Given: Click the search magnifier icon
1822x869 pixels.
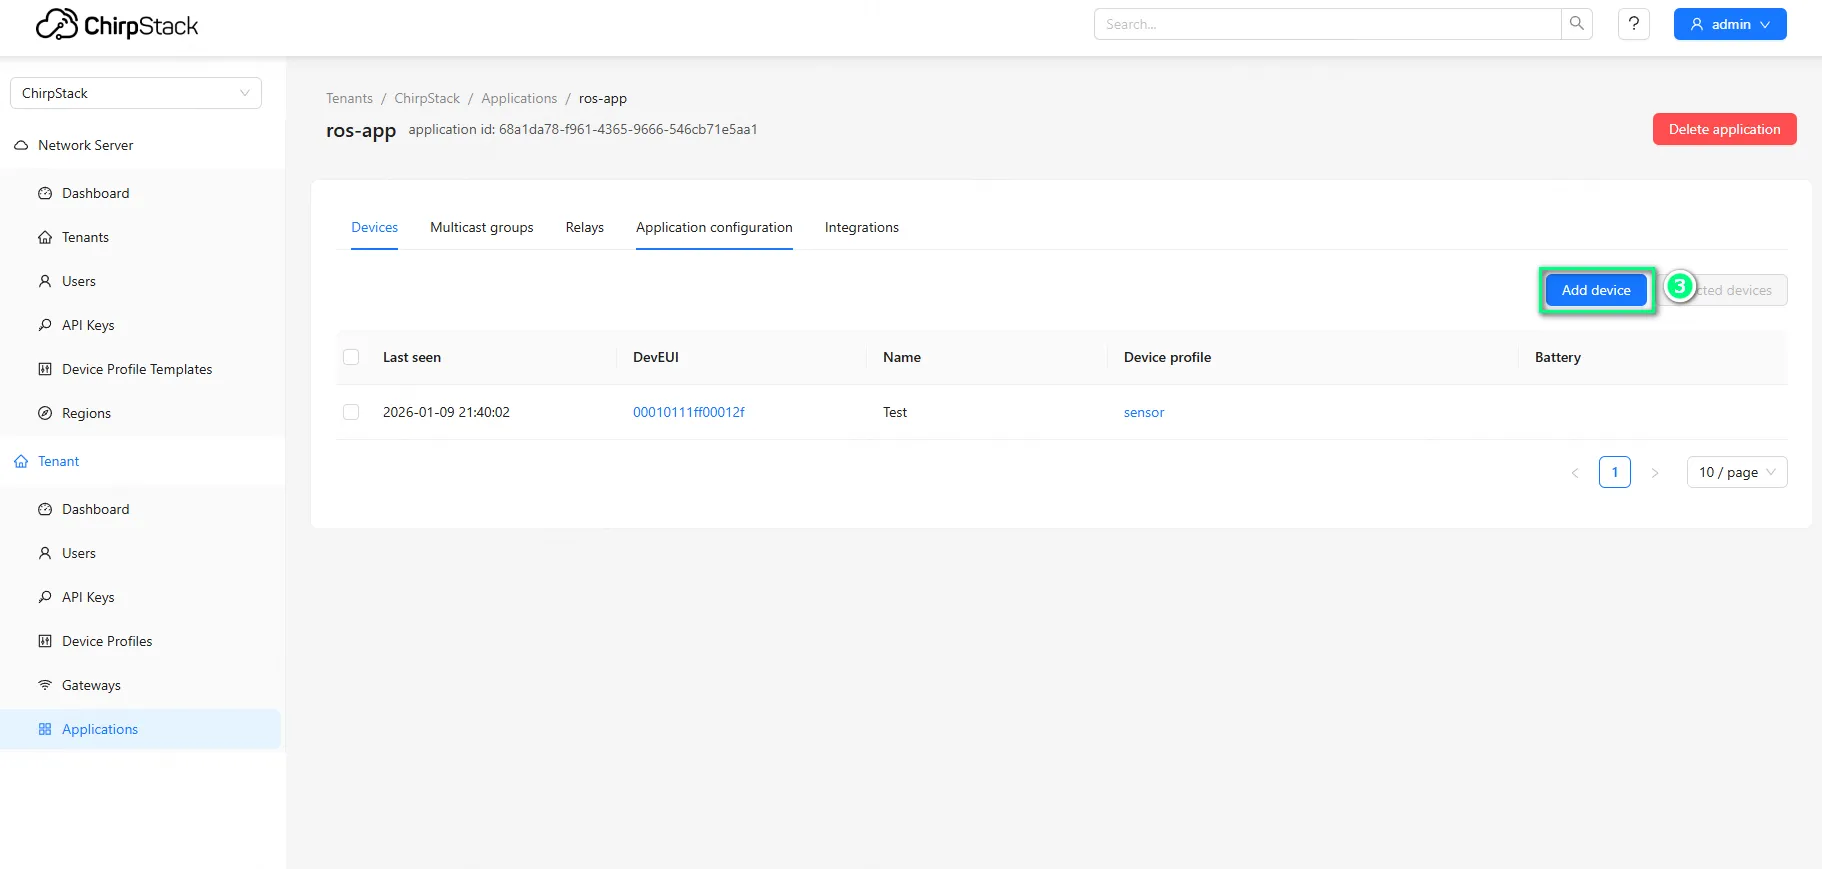Looking at the screenshot, I should click(x=1576, y=24).
